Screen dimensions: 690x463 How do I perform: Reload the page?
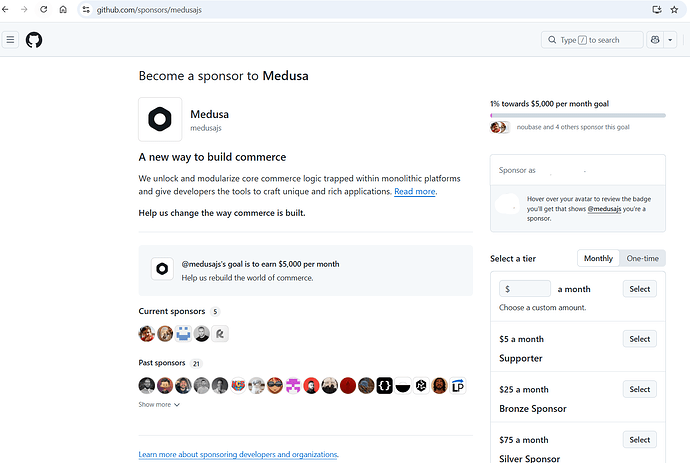point(43,9)
